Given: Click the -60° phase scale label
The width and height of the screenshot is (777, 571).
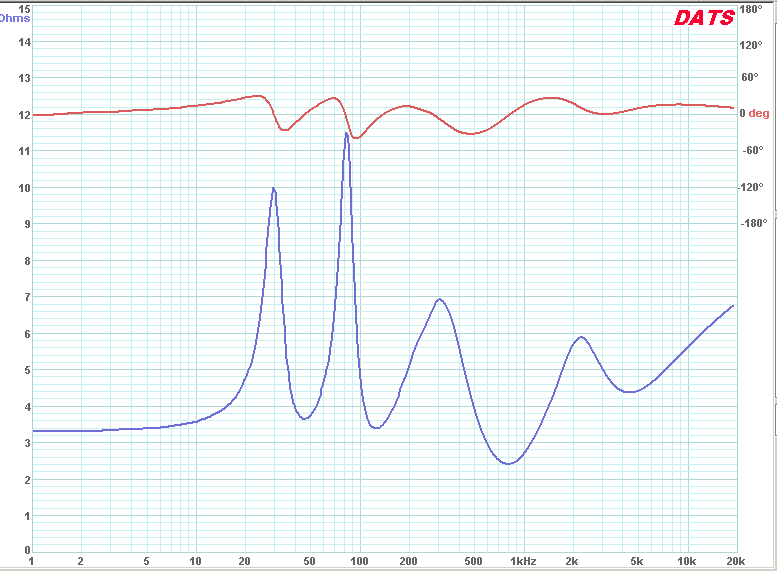Looking at the screenshot, I should coord(751,150).
